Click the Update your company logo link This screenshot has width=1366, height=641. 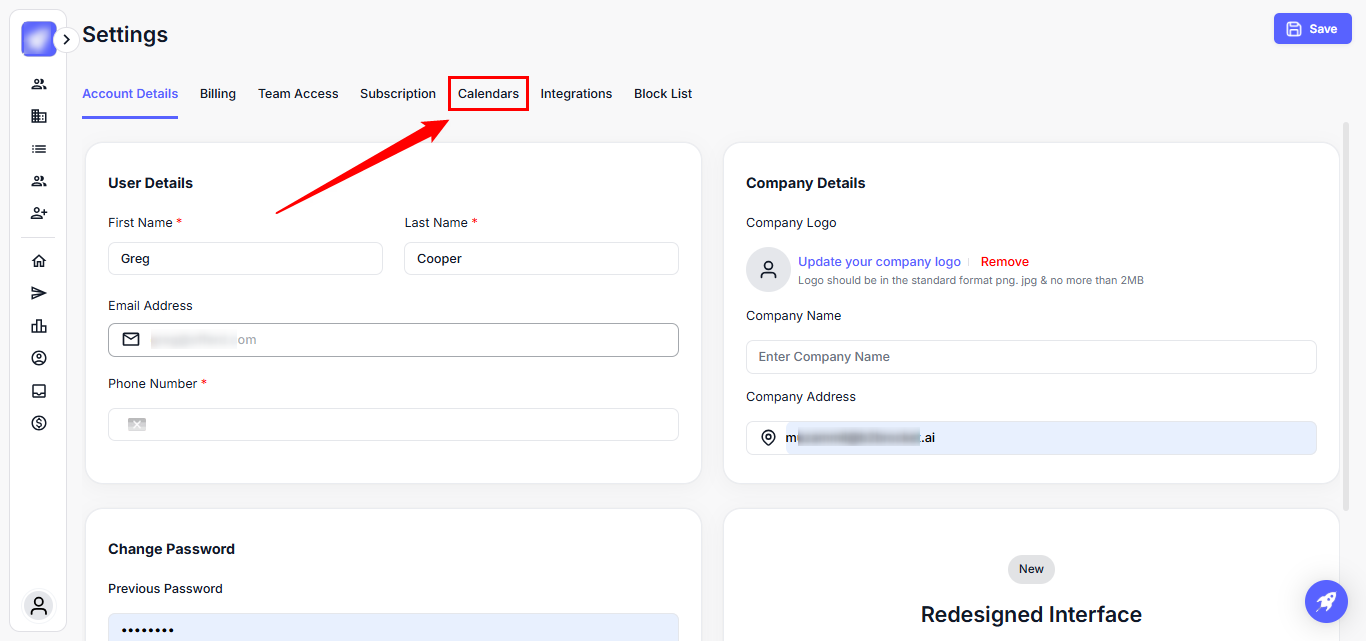tap(879, 262)
